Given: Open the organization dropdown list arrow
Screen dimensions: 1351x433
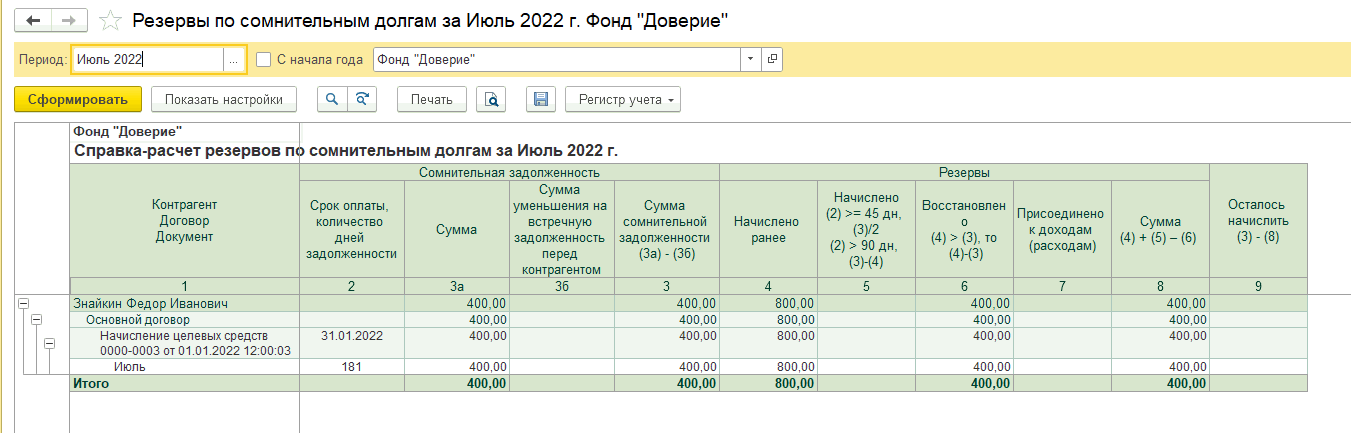Looking at the screenshot, I should [x=751, y=60].
